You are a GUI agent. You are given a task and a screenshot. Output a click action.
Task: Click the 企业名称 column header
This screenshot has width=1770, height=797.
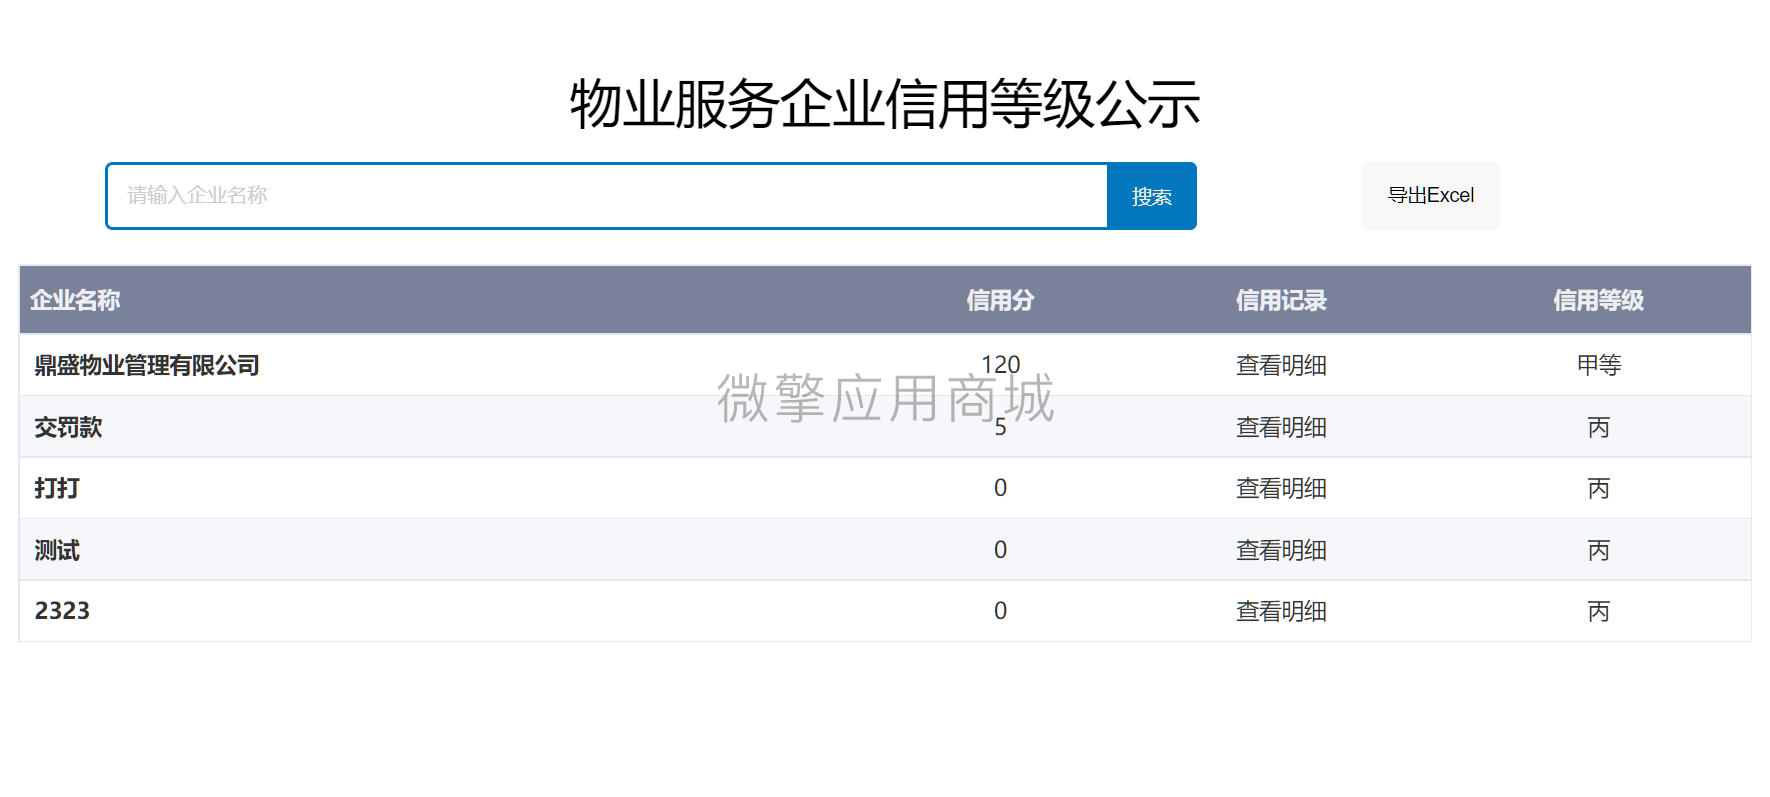pos(75,300)
